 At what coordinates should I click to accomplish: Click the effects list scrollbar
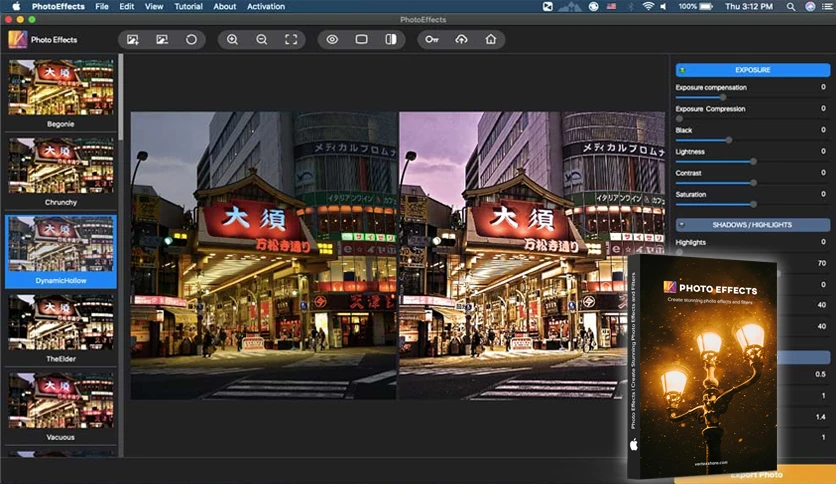click(121, 96)
